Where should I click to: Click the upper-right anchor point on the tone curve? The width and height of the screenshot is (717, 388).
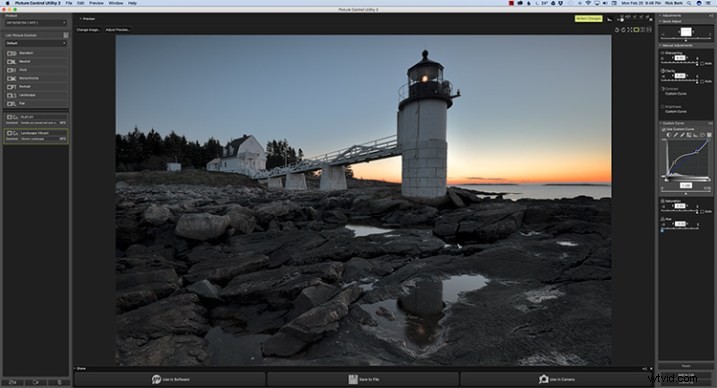[x=697, y=152]
